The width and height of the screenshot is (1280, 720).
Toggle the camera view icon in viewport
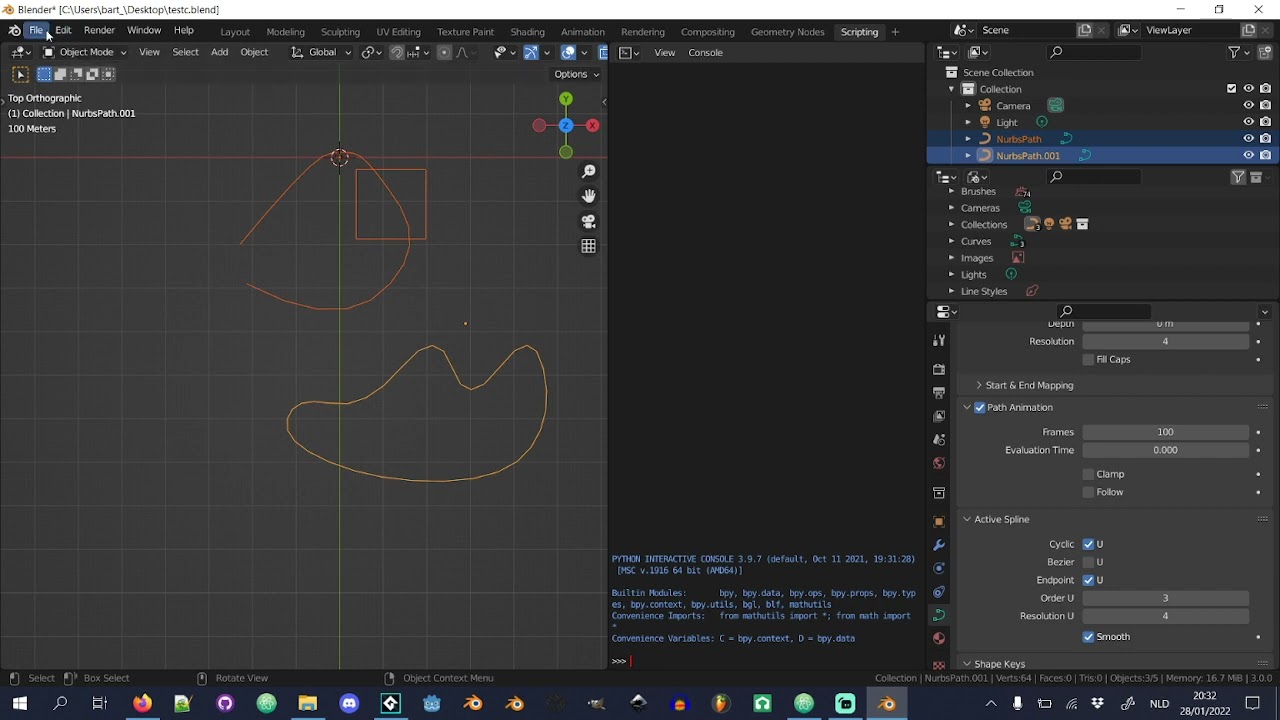coord(589,221)
